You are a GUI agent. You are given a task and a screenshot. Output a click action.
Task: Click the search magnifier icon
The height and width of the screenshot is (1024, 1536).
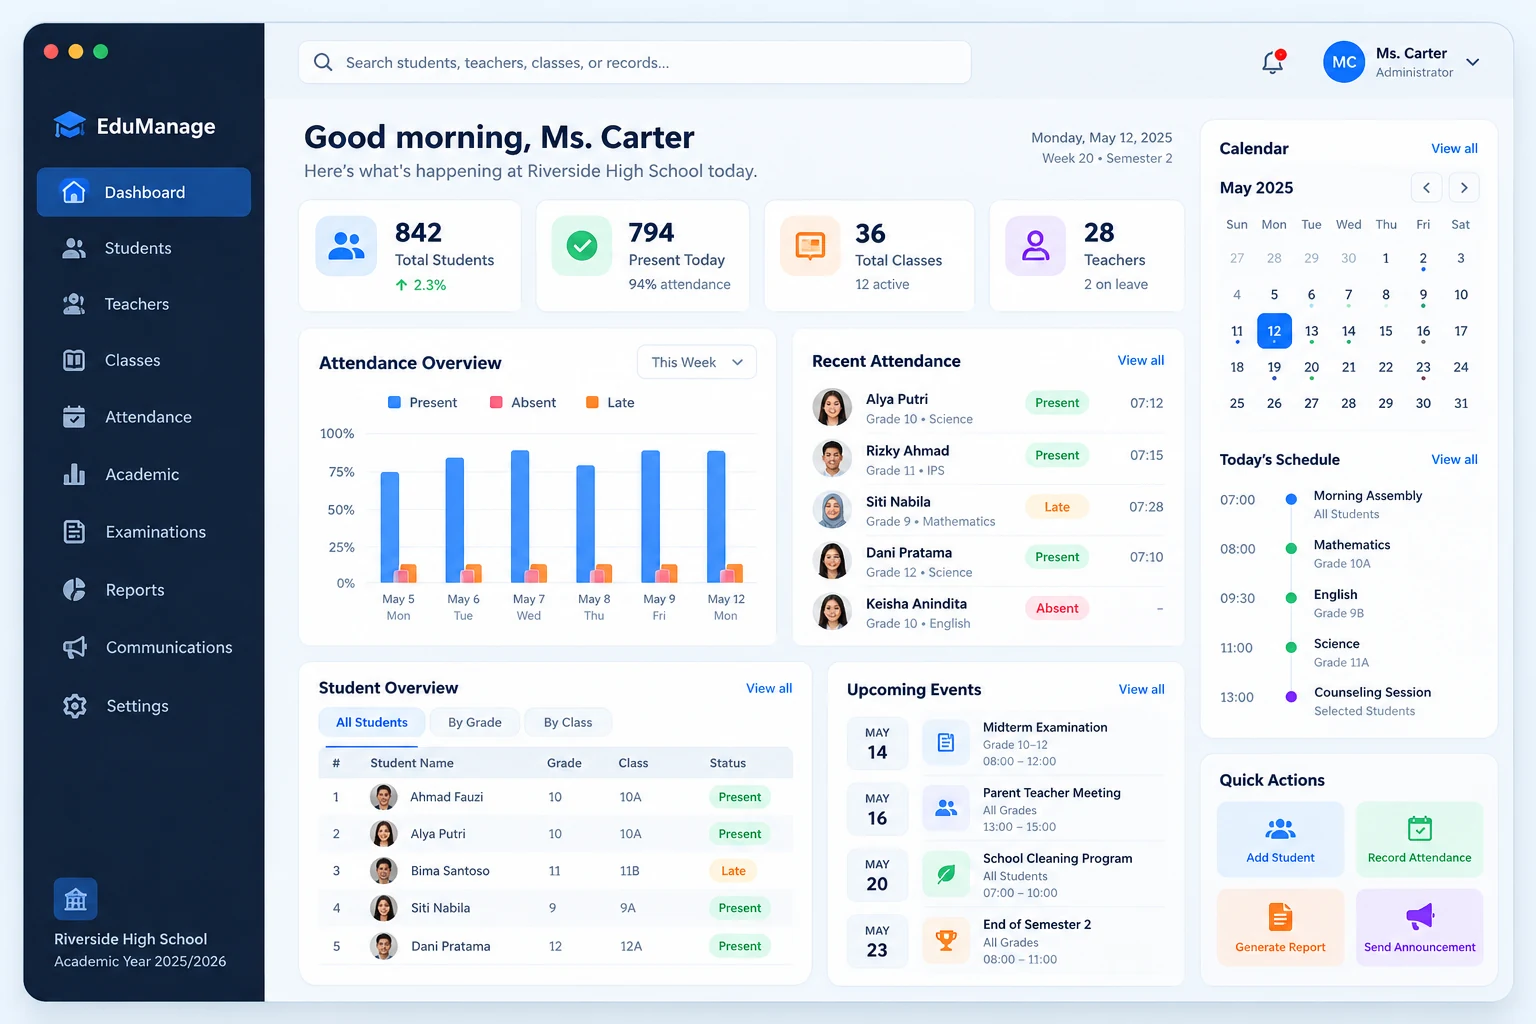(323, 62)
